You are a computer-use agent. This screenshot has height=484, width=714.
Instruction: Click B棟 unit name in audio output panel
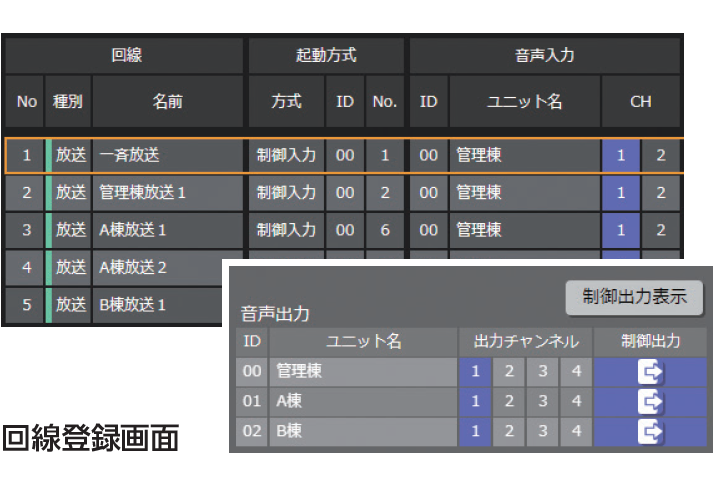click(x=363, y=431)
